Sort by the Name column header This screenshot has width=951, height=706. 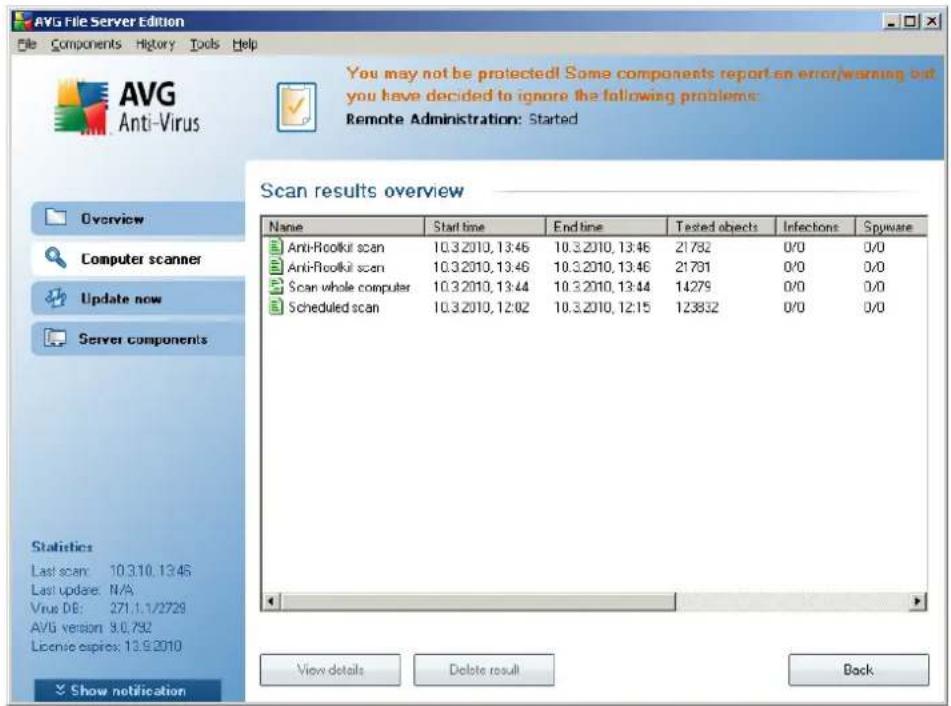pyautogui.click(x=343, y=226)
